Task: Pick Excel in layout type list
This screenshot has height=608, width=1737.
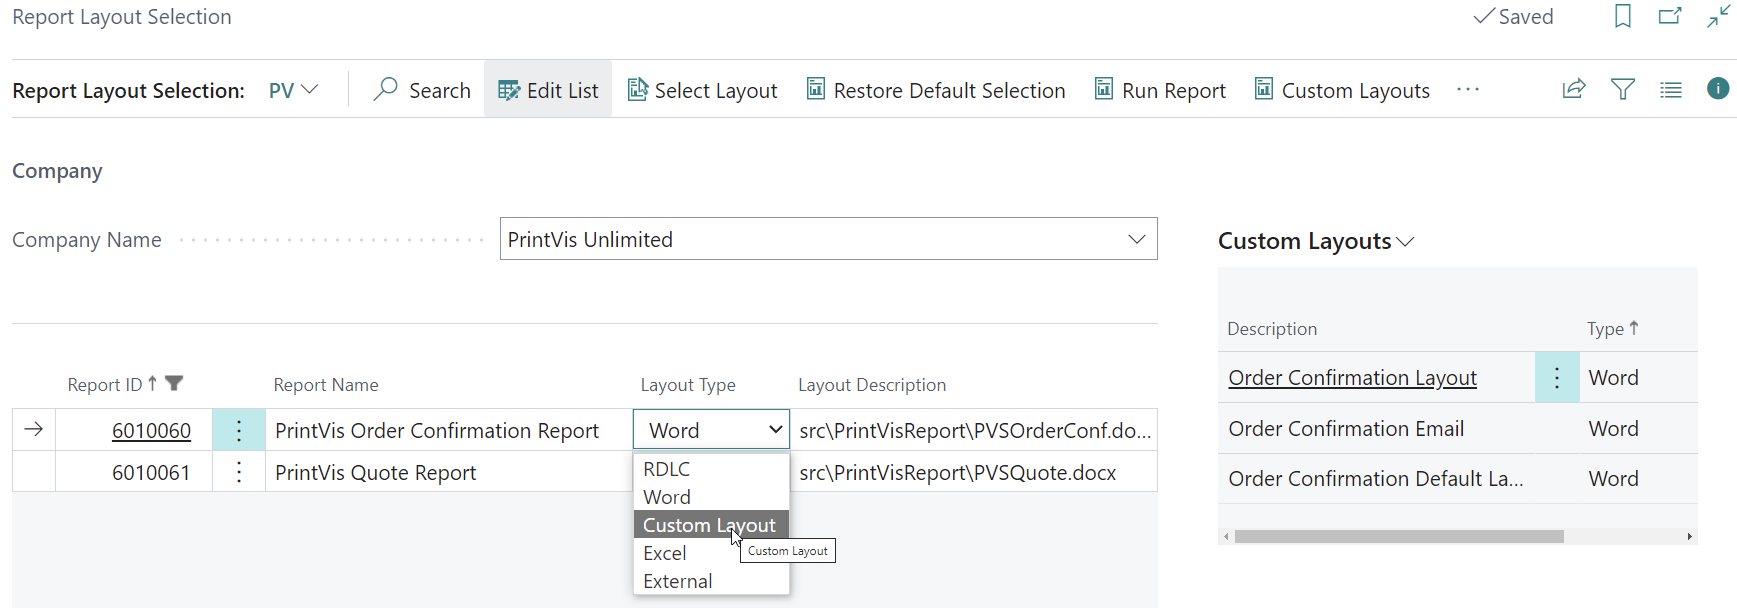Action: tap(665, 553)
